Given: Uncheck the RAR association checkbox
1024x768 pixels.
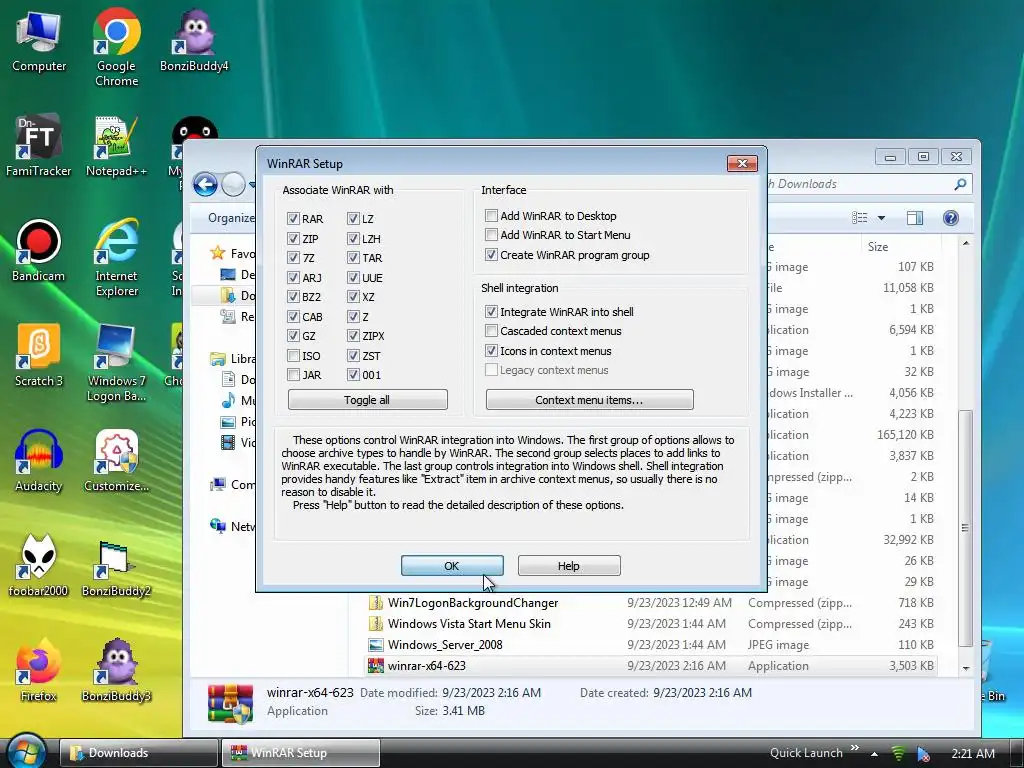Looking at the screenshot, I should [293, 218].
